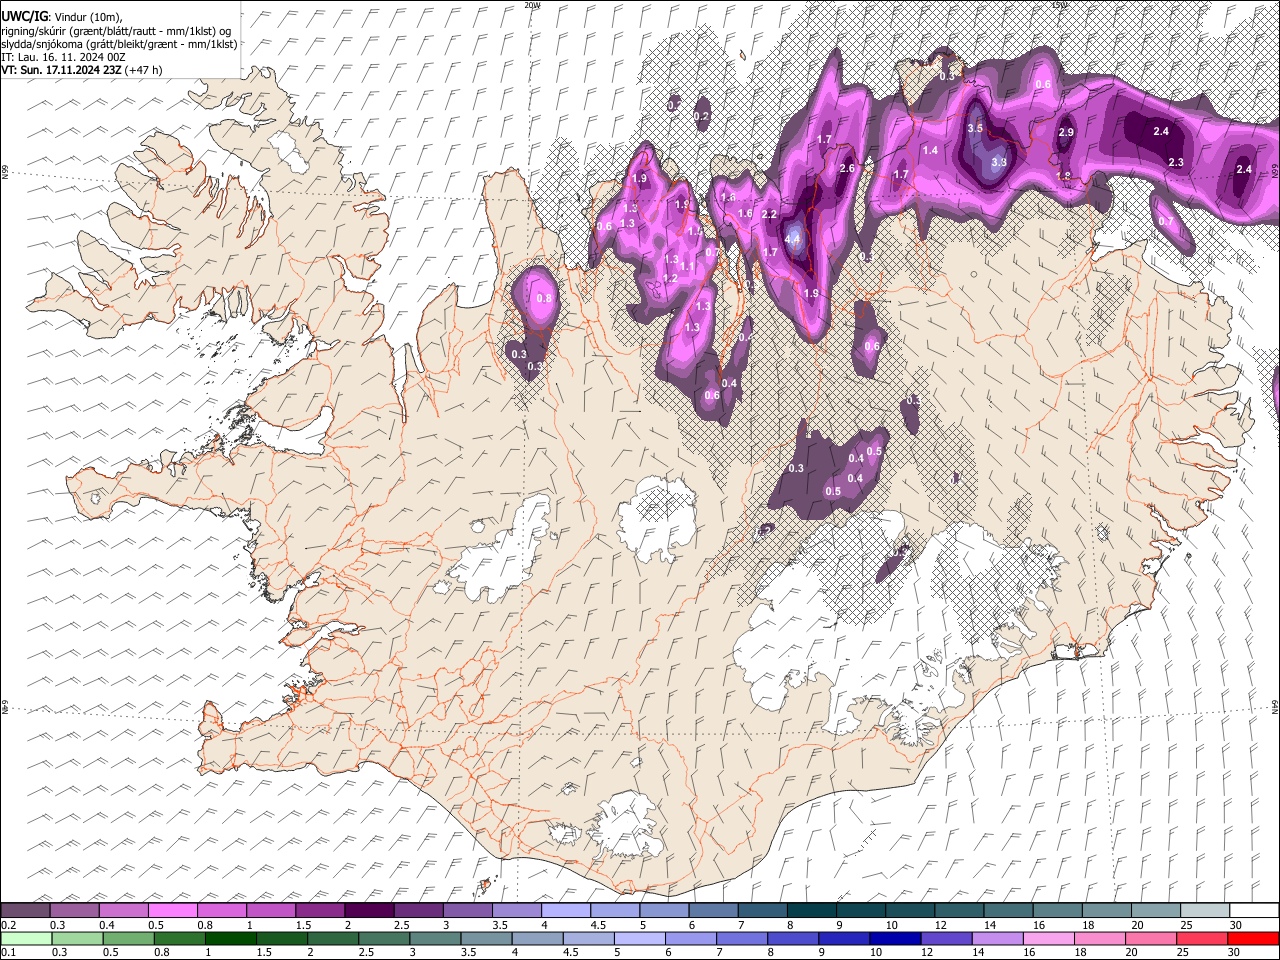
Task: Click the pale lavender 4–4.5 swatch in upper legend
Action: click(x=565, y=911)
